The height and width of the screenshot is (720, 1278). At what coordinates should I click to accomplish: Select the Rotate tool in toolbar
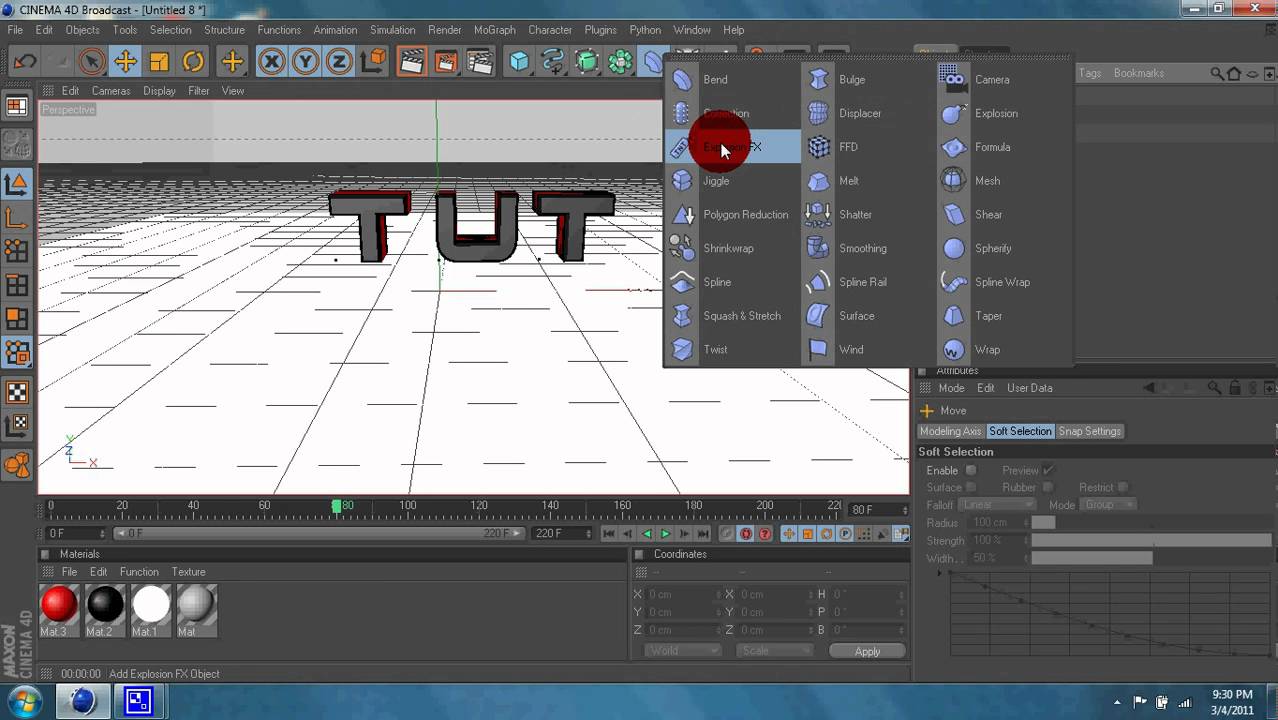click(193, 62)
